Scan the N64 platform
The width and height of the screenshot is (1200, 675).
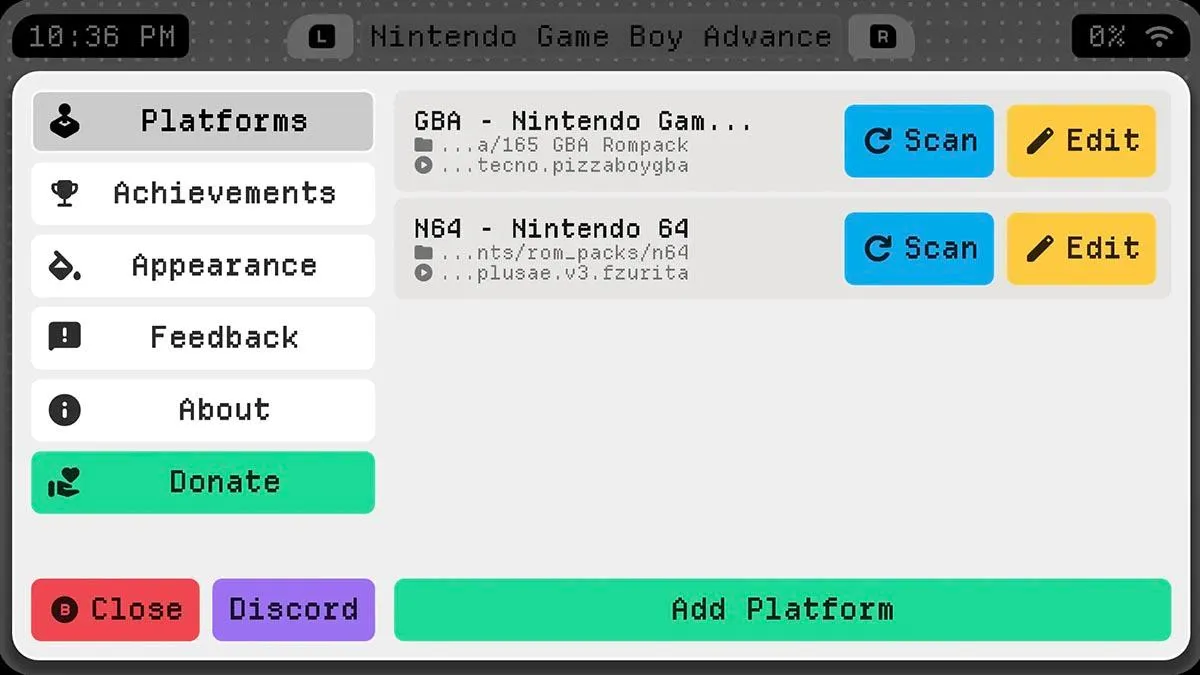tap(919, 249)
